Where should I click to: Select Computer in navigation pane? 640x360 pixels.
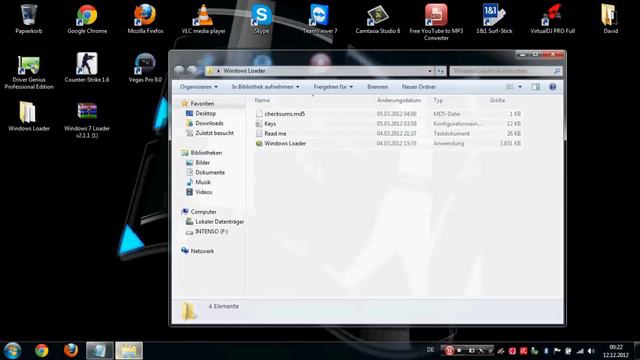point(203,212)
